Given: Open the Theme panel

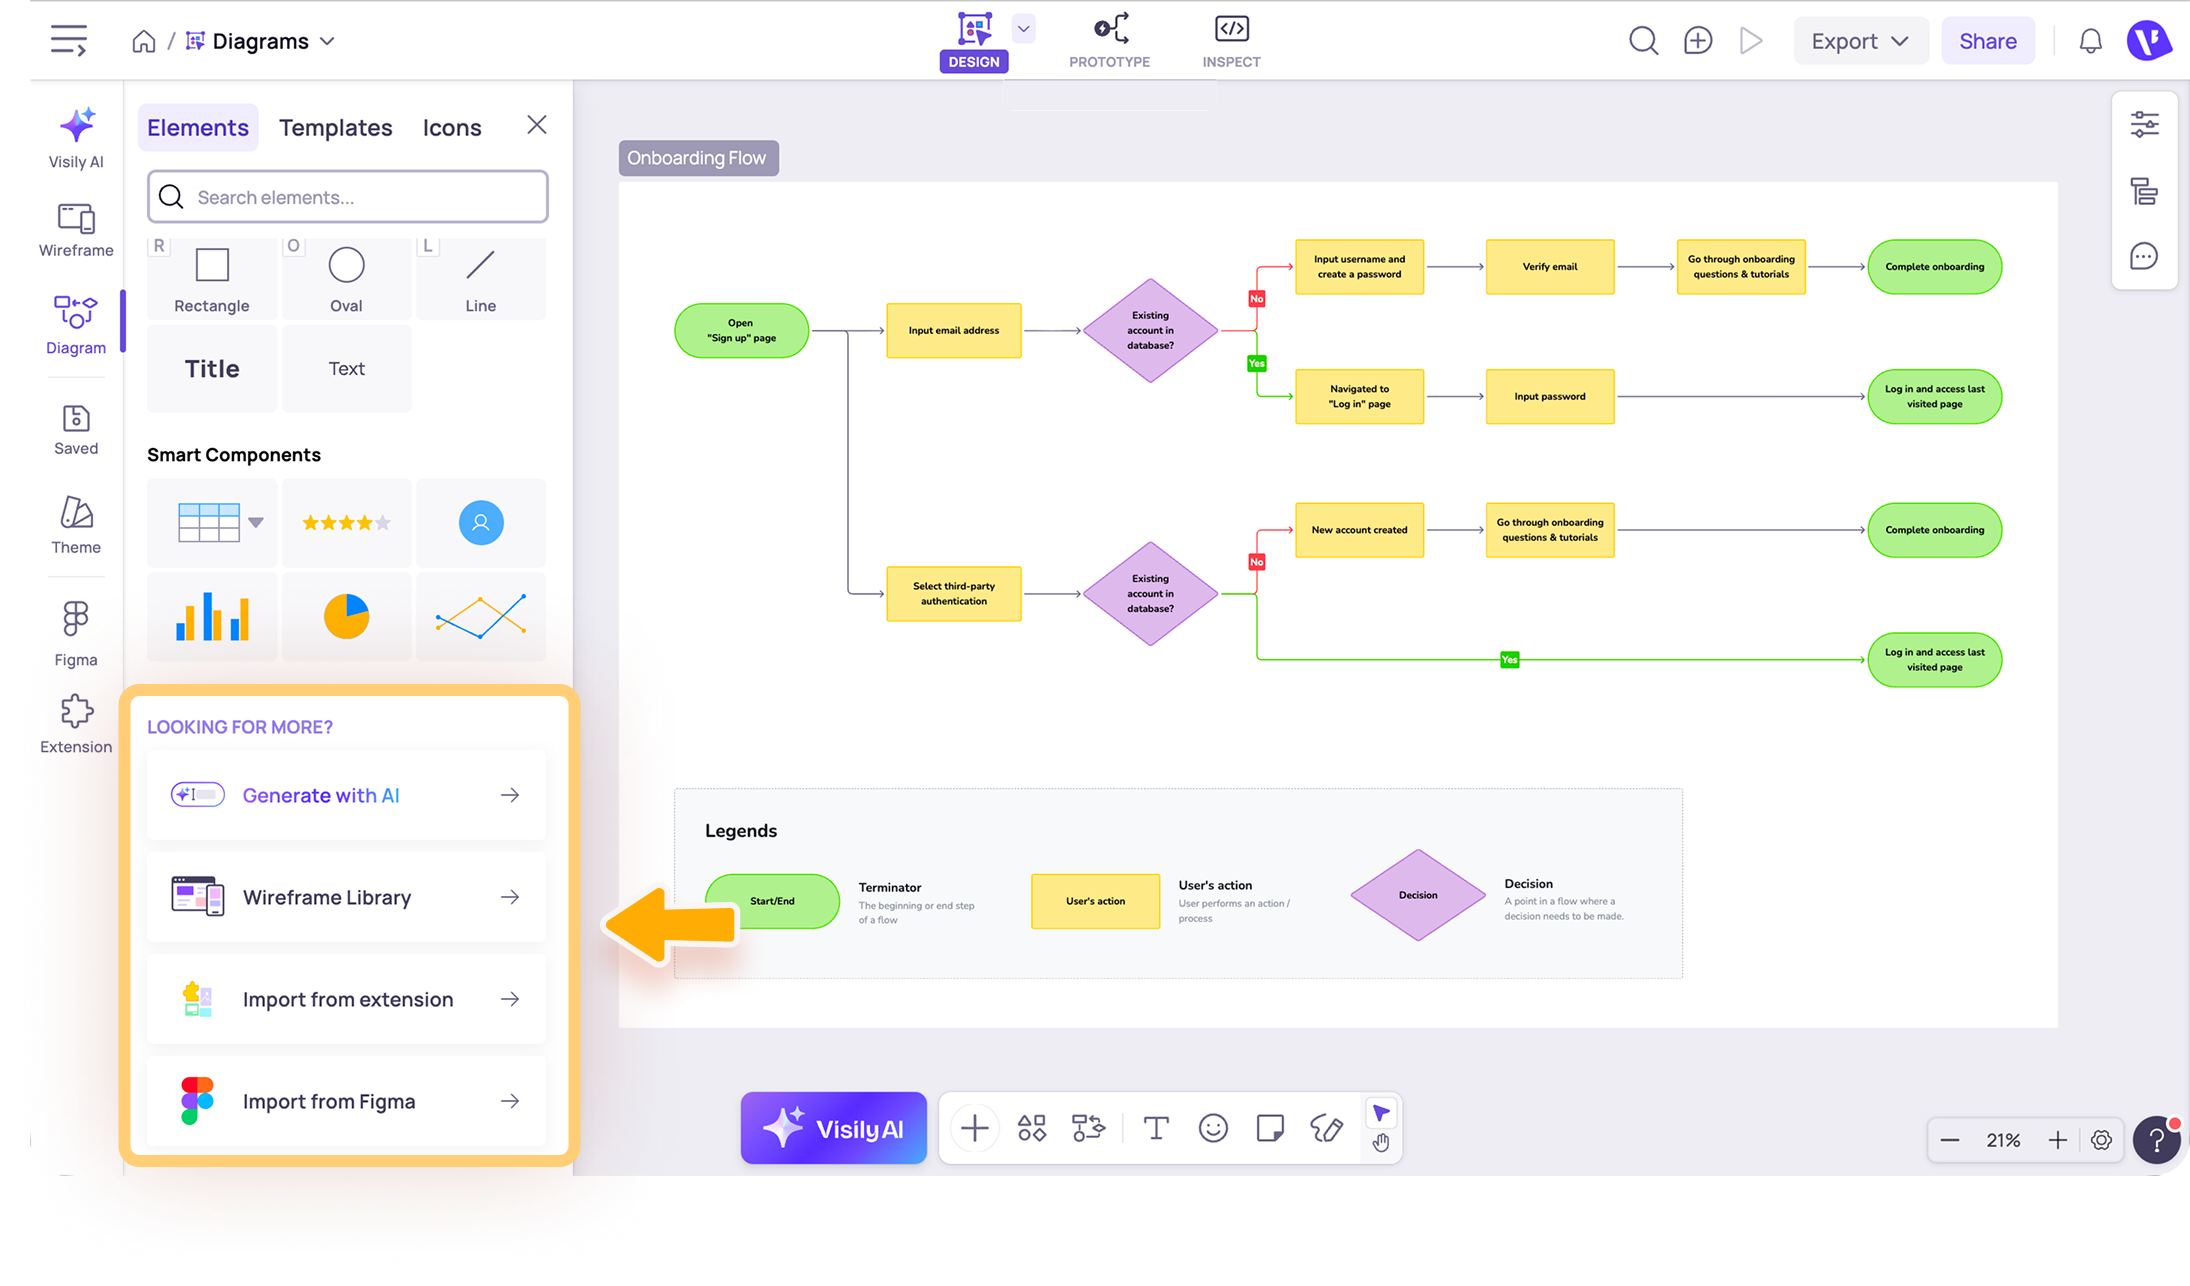Looking at the screenshot, I should coord(76,525).
